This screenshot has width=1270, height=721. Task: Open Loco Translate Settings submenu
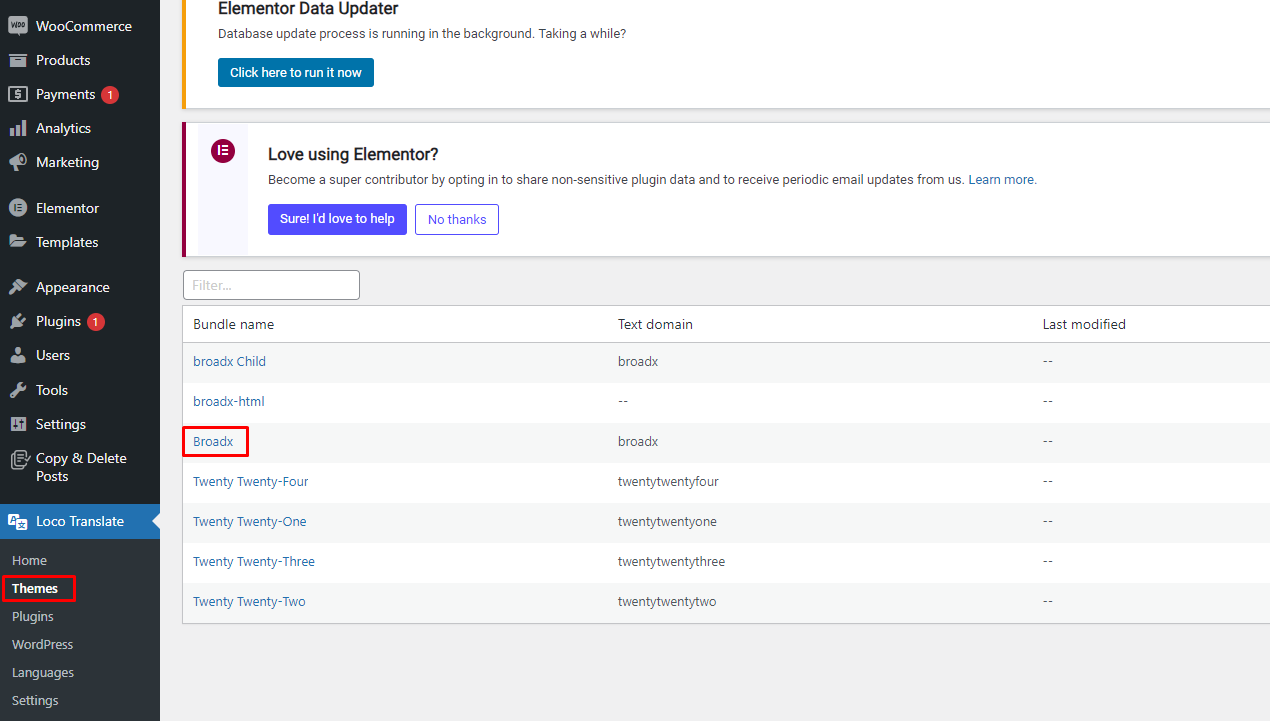[35, 700]
